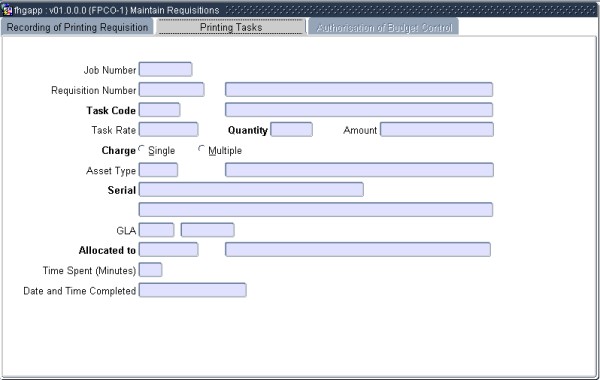Click the Requisition Number code field
The width and height of the screenshot is (600, 380).
pyautogui.click(x=171, y=90)
